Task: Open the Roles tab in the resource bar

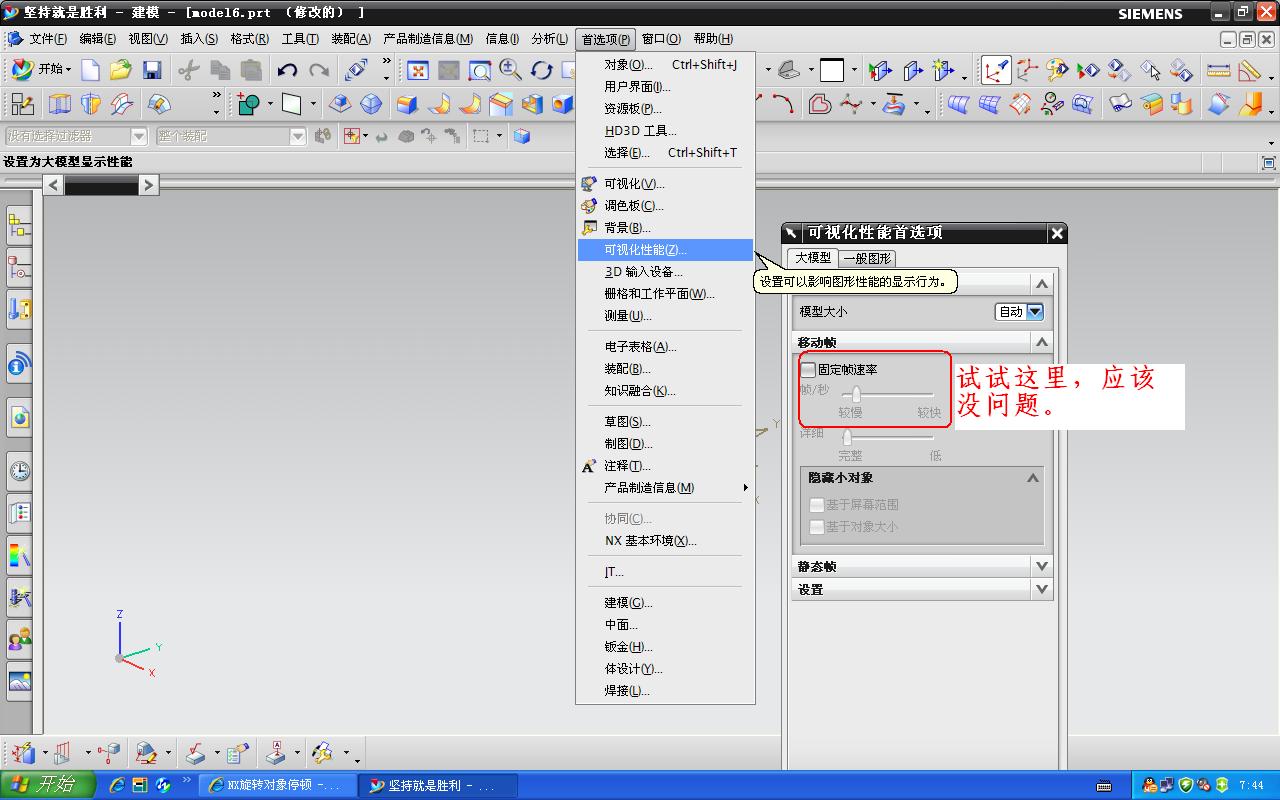Action: [19, 638]
